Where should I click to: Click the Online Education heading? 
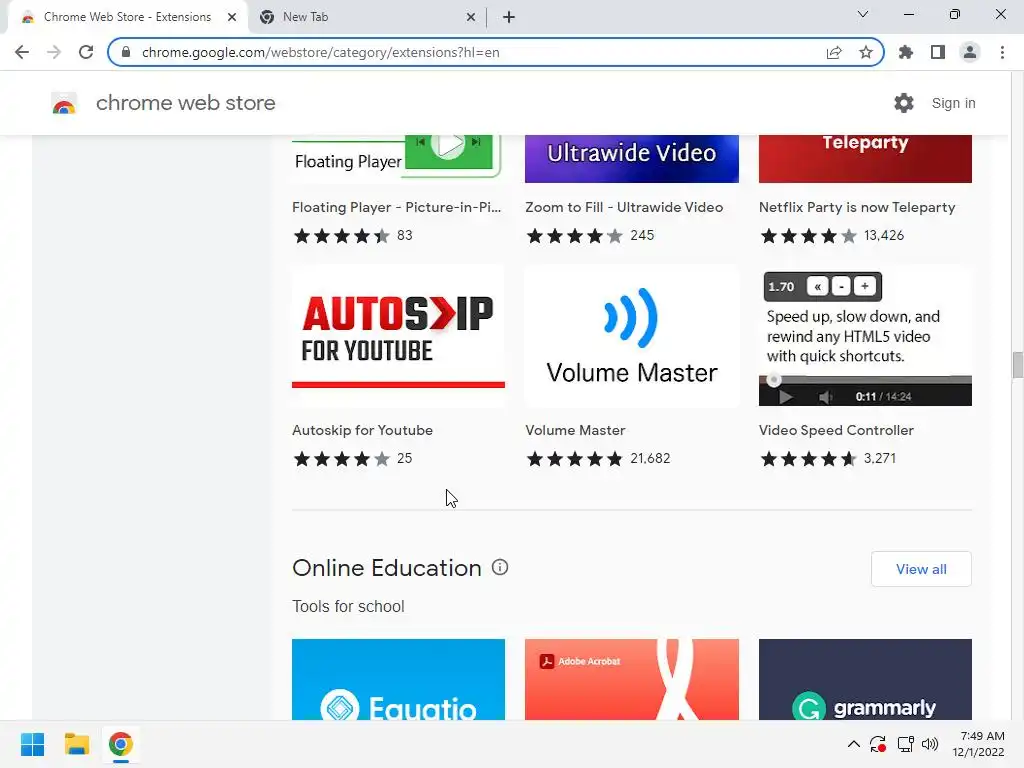tap(387, 568)
